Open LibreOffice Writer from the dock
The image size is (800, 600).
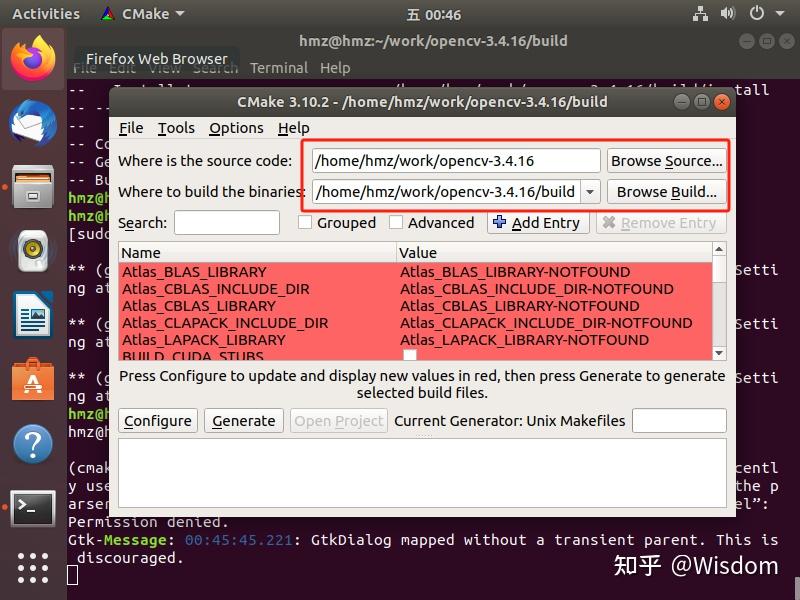(x=32, y=316)
